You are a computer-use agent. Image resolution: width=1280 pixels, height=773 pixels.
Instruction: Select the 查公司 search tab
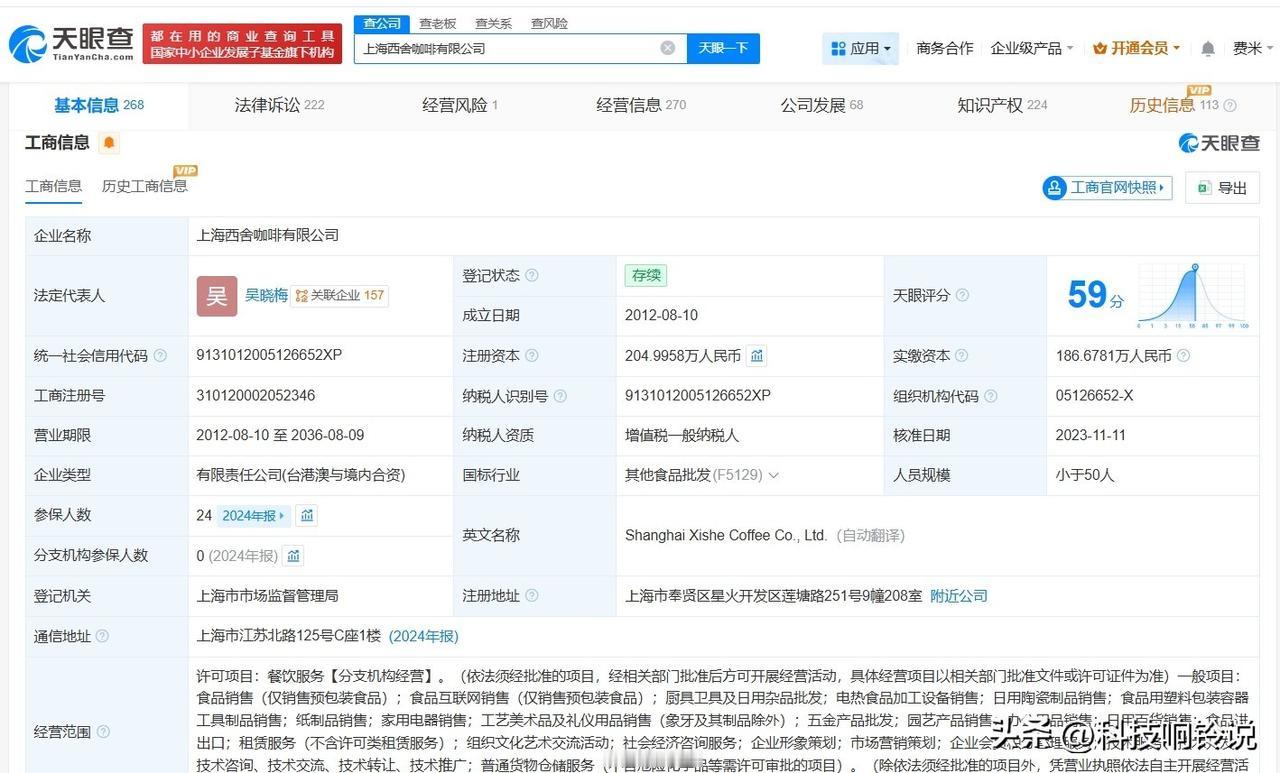382,23
